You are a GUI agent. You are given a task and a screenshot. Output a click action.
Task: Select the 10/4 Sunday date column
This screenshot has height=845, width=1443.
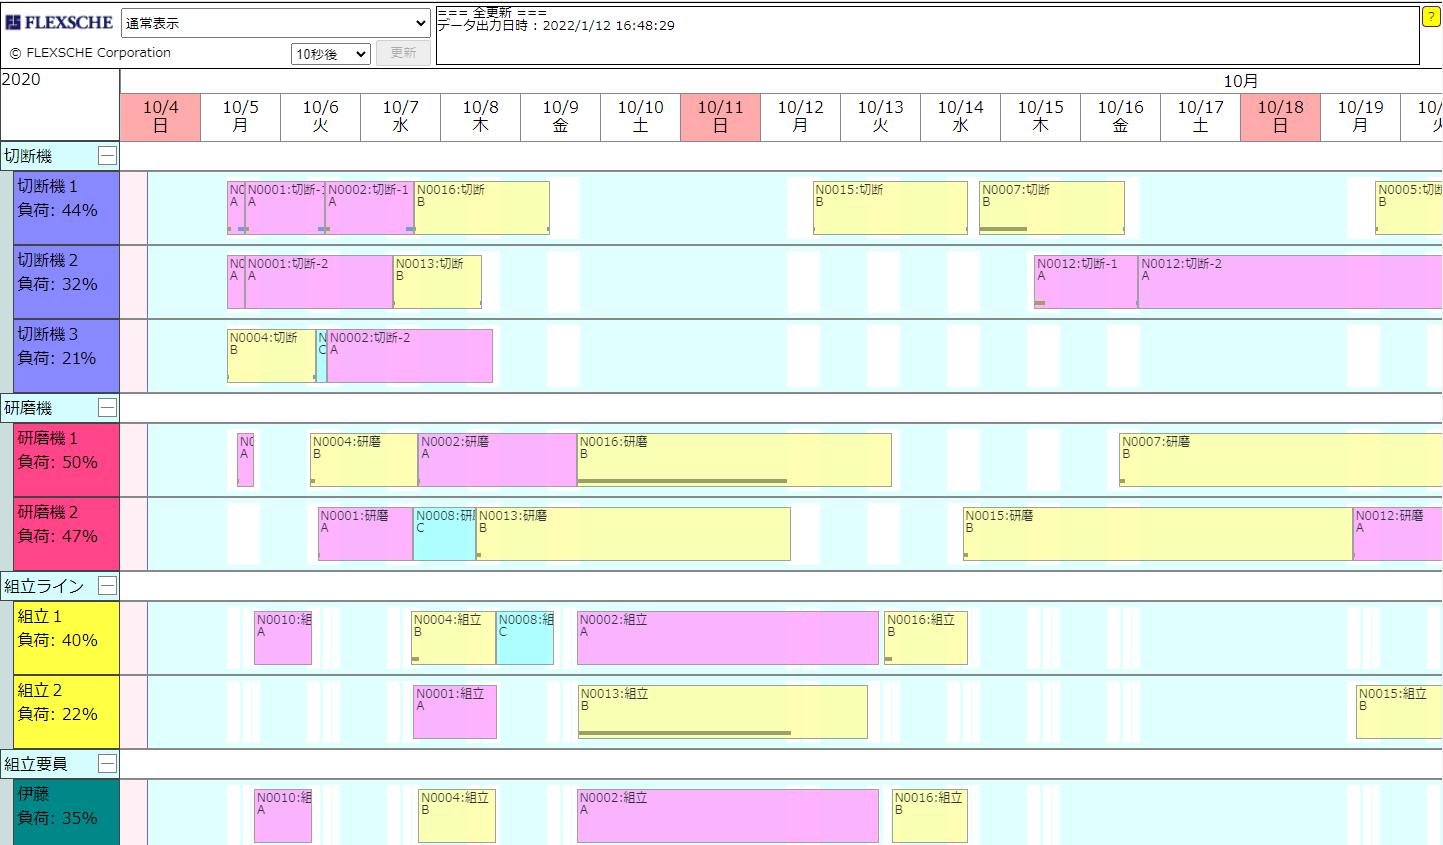(160, 117)
